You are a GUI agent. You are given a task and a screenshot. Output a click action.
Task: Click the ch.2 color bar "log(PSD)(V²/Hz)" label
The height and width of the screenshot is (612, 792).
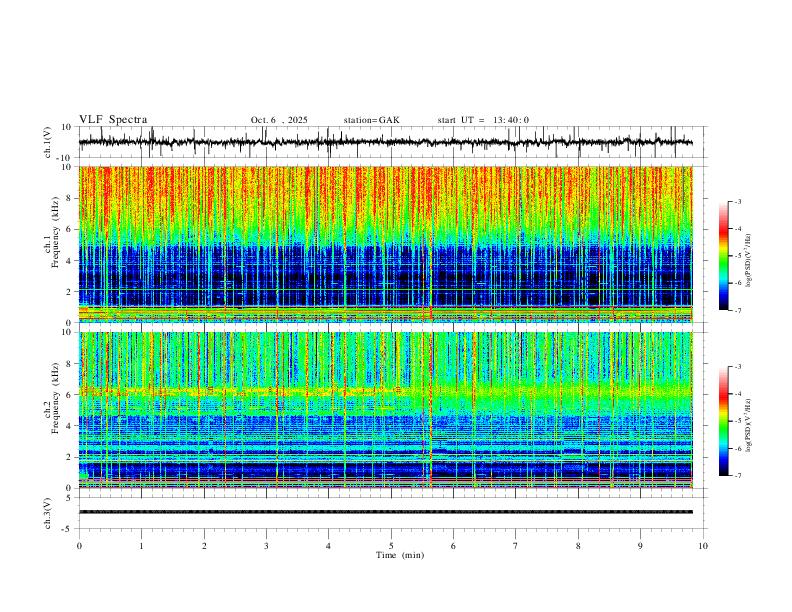click(749, 425)
